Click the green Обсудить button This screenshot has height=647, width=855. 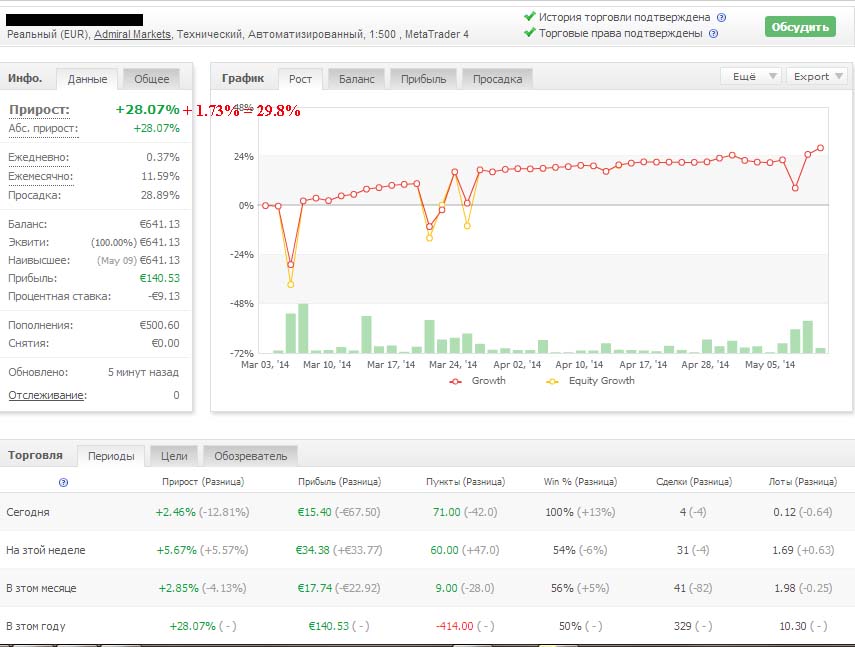[x=800, y=27]
